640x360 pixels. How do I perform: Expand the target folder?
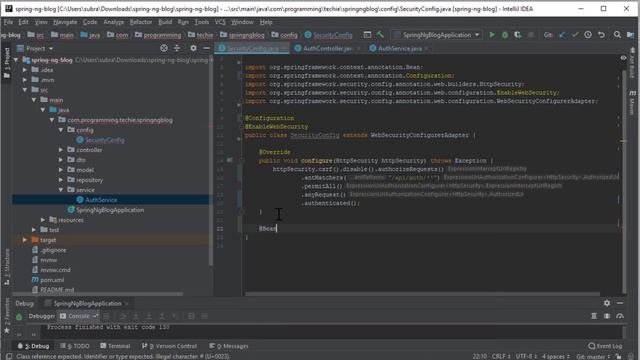click(25, 240)
